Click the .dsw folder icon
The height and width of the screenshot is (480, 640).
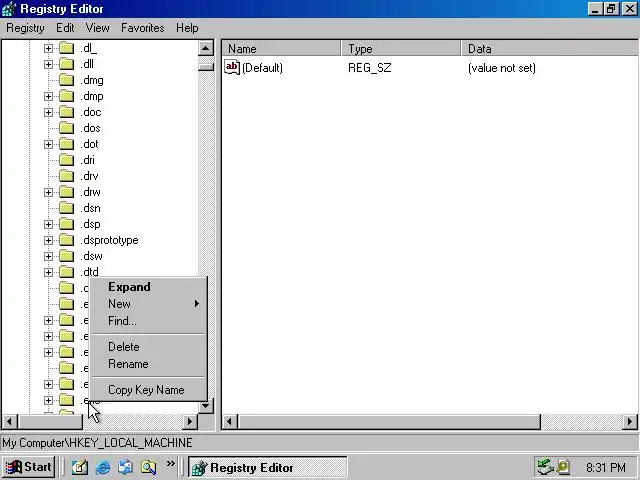(66, 256)
